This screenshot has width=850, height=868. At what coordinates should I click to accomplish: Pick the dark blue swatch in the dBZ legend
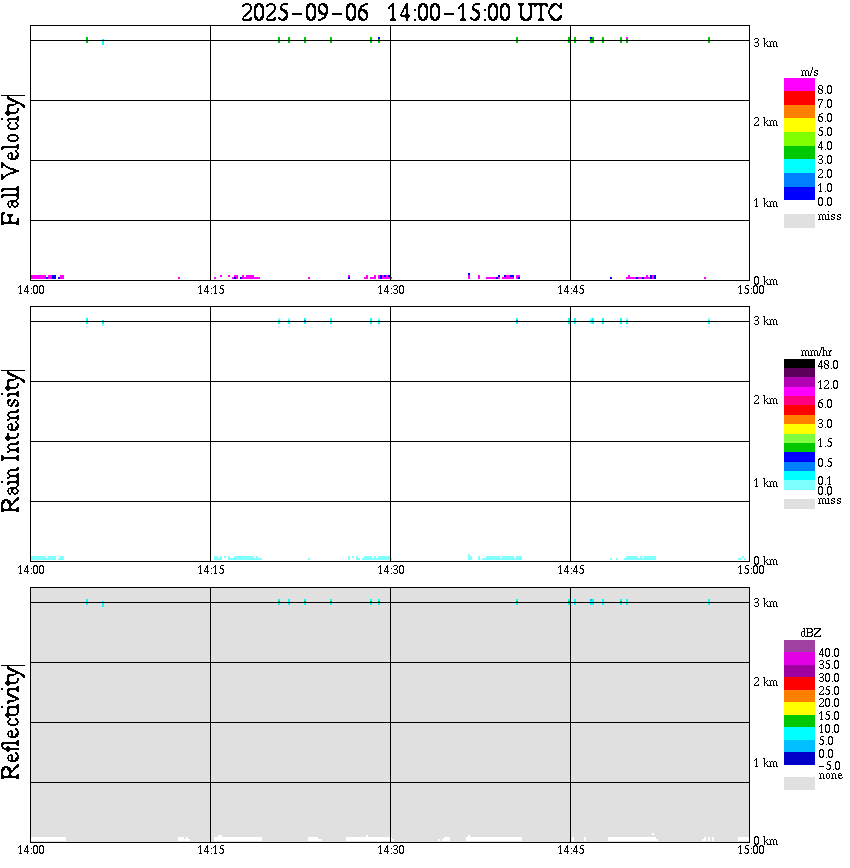pyautogui.click(x=799, y=758)
